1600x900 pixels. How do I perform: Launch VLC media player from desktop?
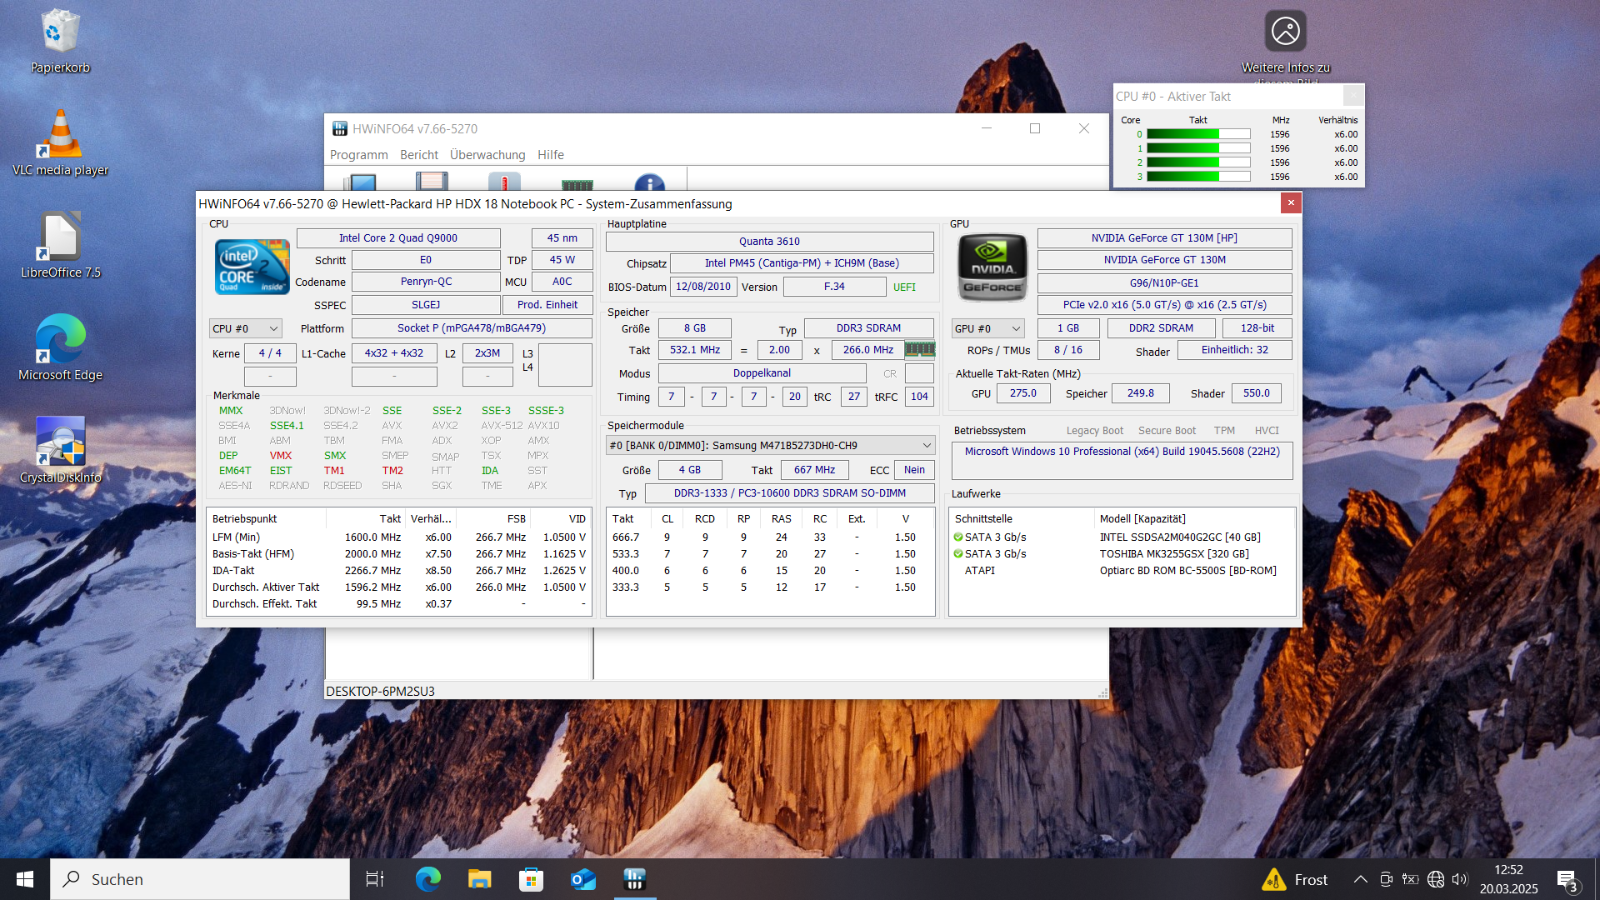tap(60, 143)
